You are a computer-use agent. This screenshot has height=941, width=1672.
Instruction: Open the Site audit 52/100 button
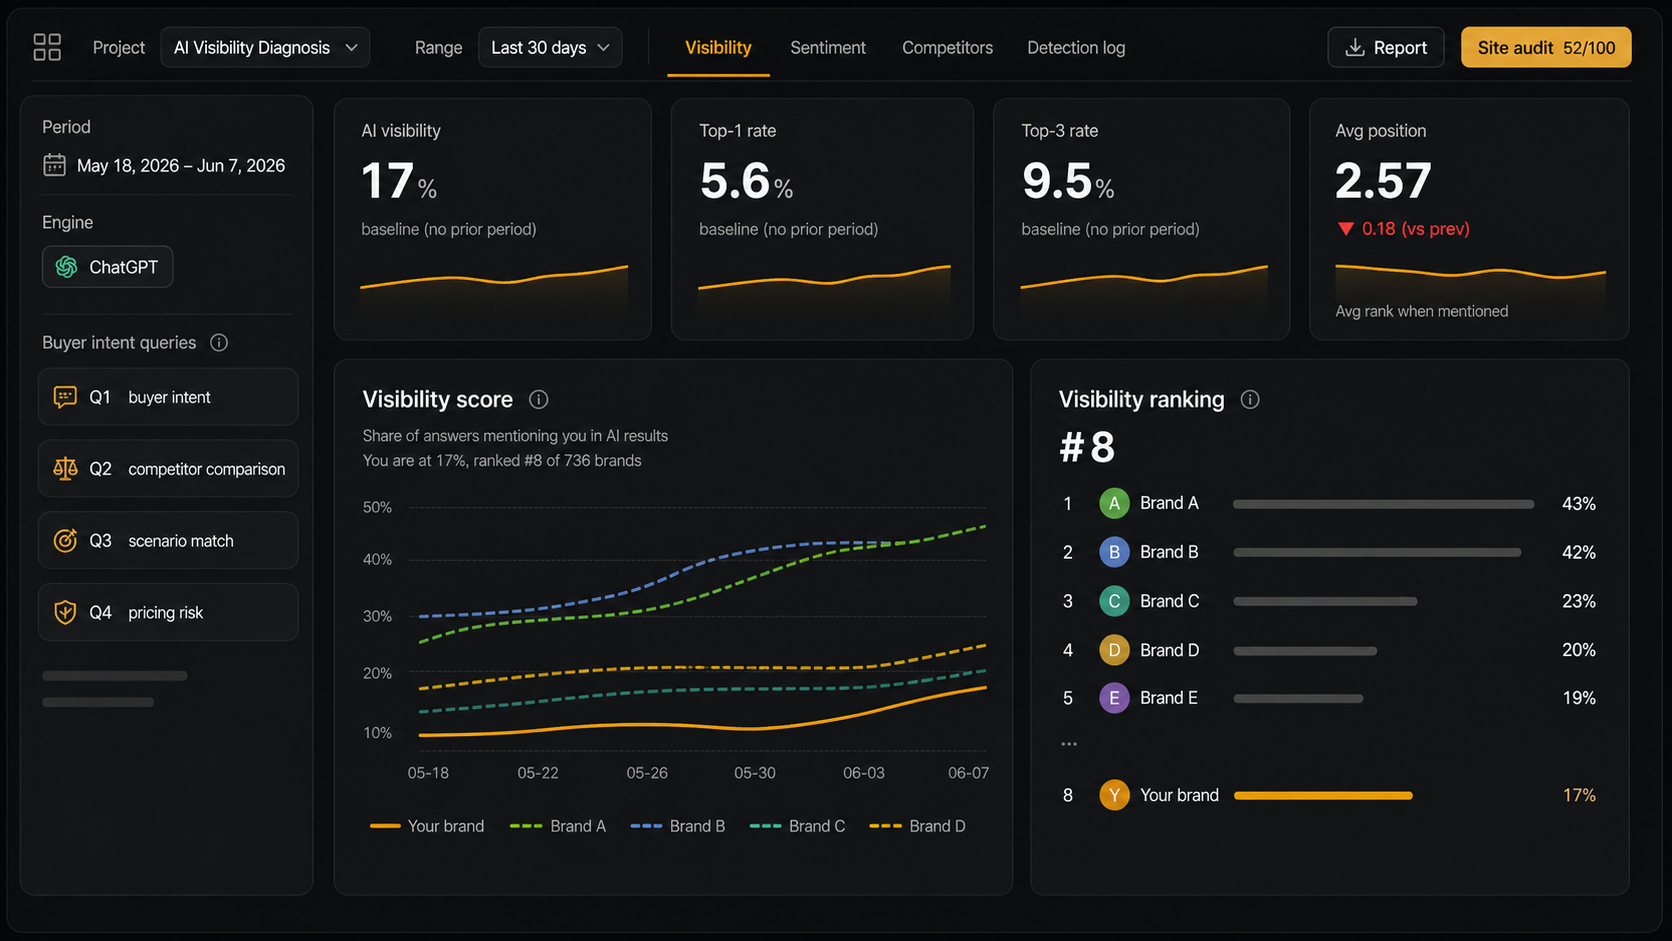[x=1546, y=47]
